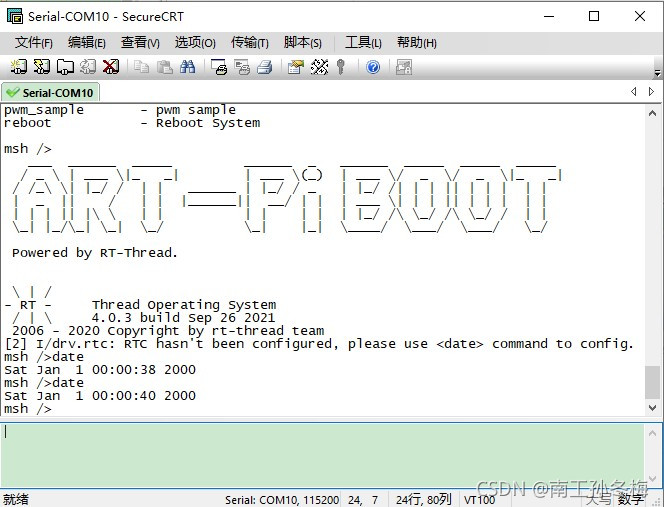Click the Connect in Tab icon
The image size is (664, 507).
click(65, 67)
